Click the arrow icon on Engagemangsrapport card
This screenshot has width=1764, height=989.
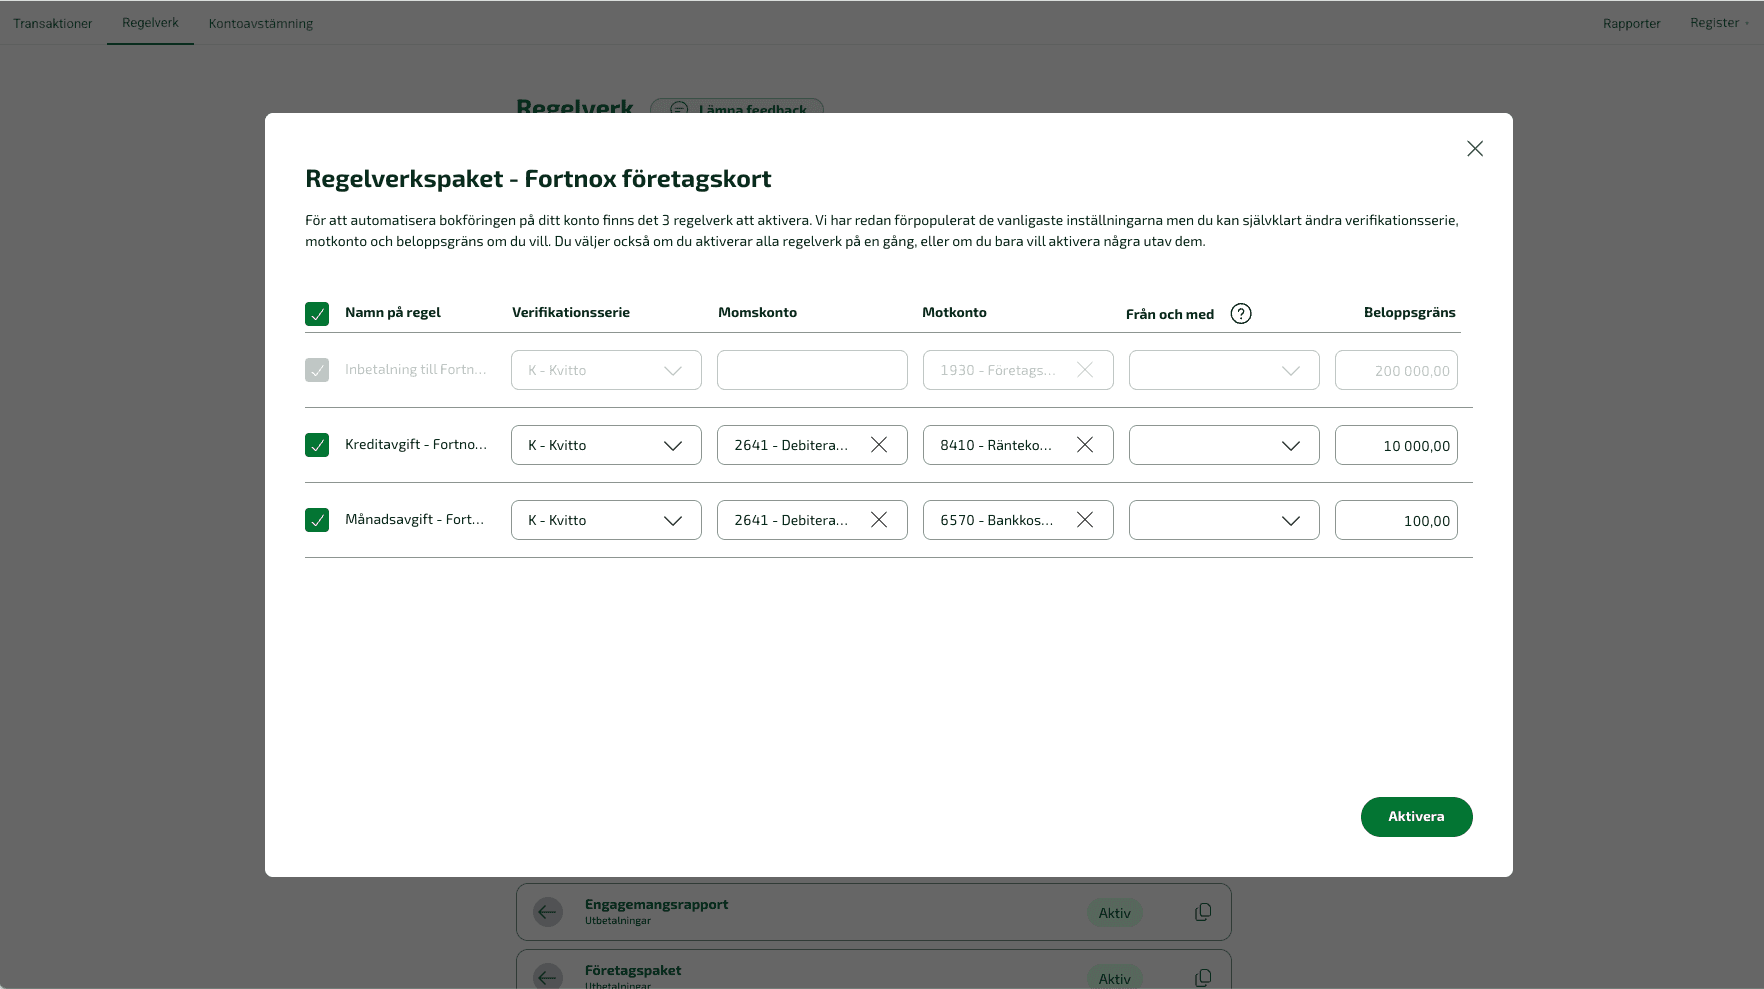pyautogui.click(x=547, y=911)
